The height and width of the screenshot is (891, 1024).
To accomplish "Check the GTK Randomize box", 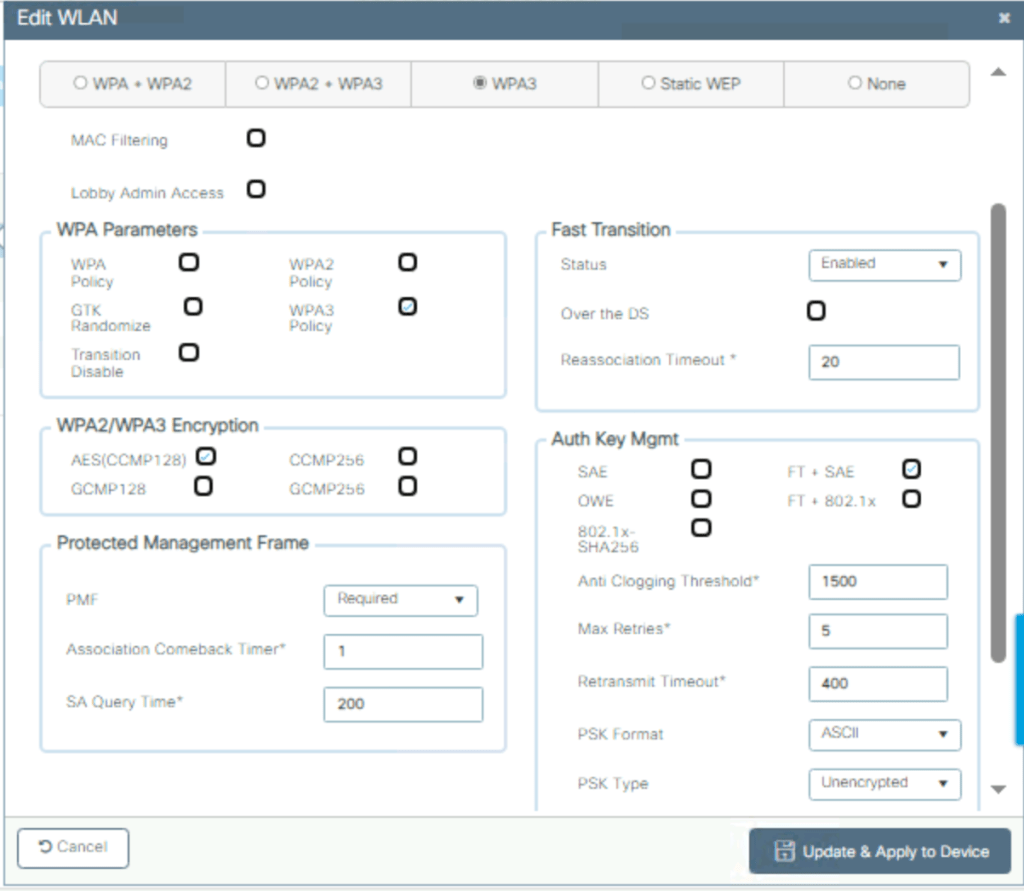I will 194,306.
